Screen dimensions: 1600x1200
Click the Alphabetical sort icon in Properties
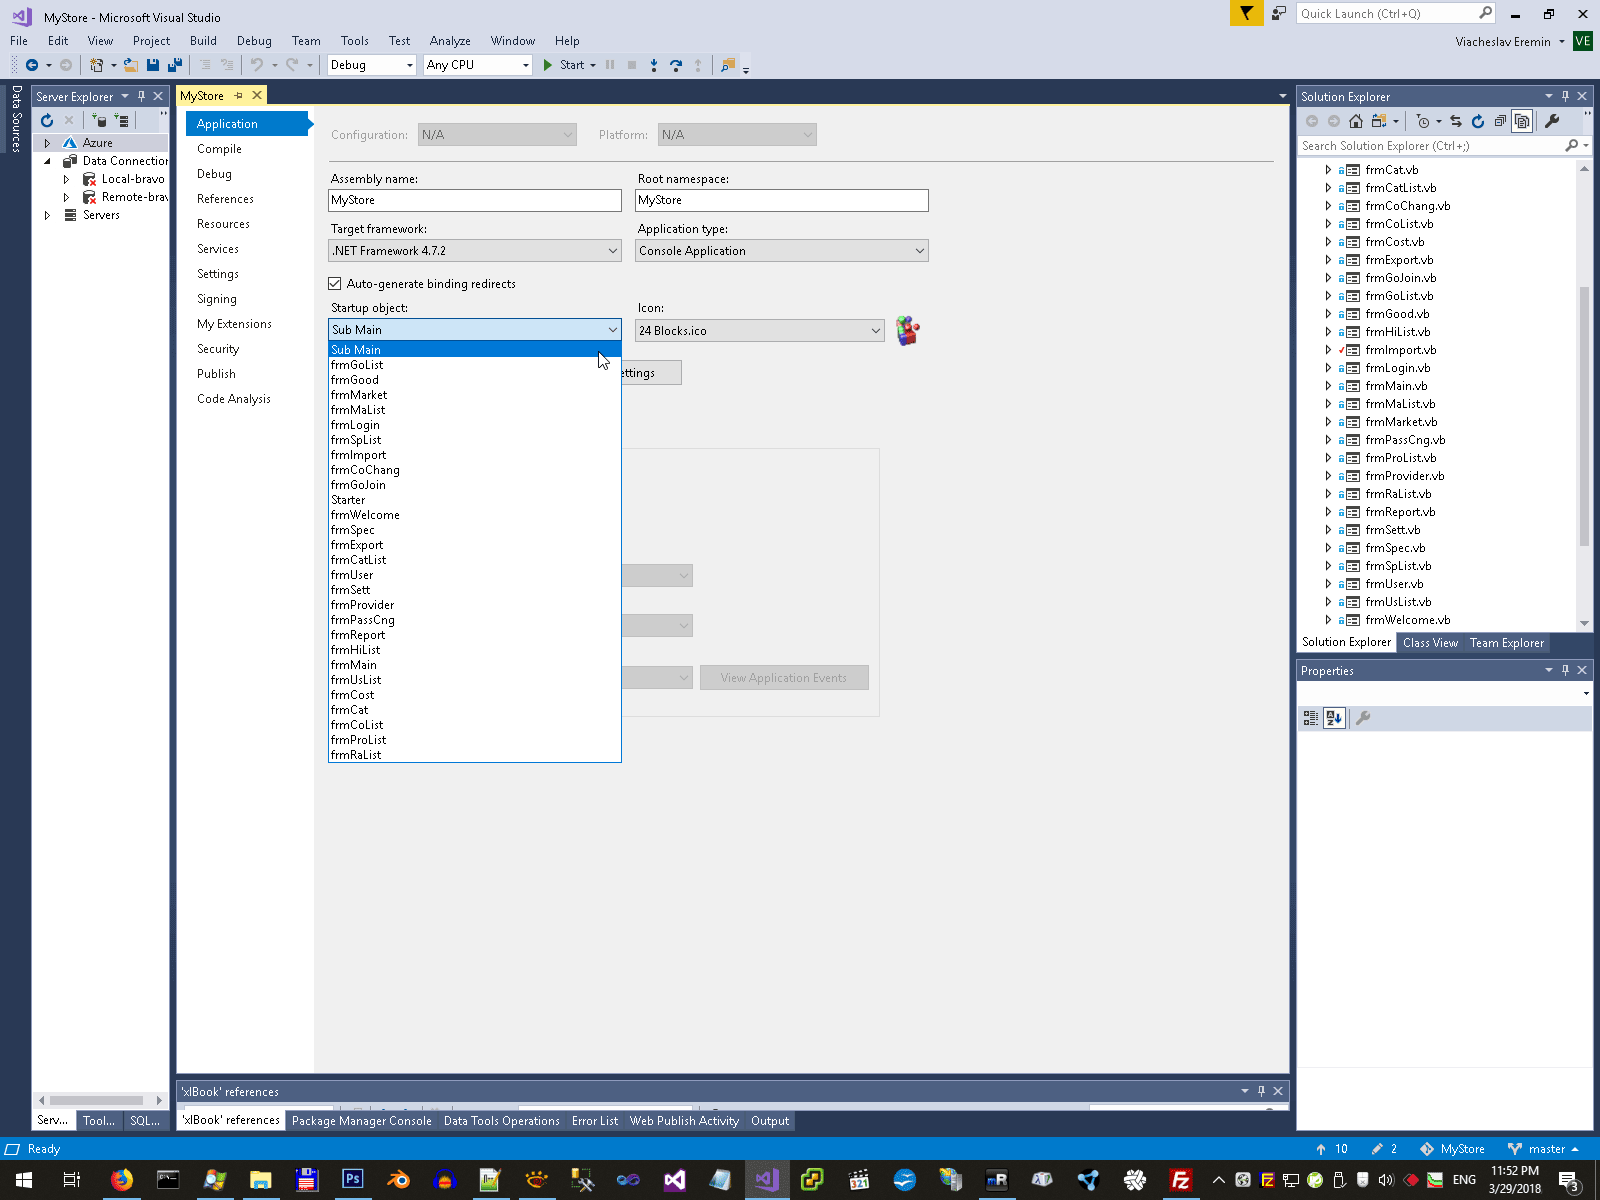tap(1334, 718)
